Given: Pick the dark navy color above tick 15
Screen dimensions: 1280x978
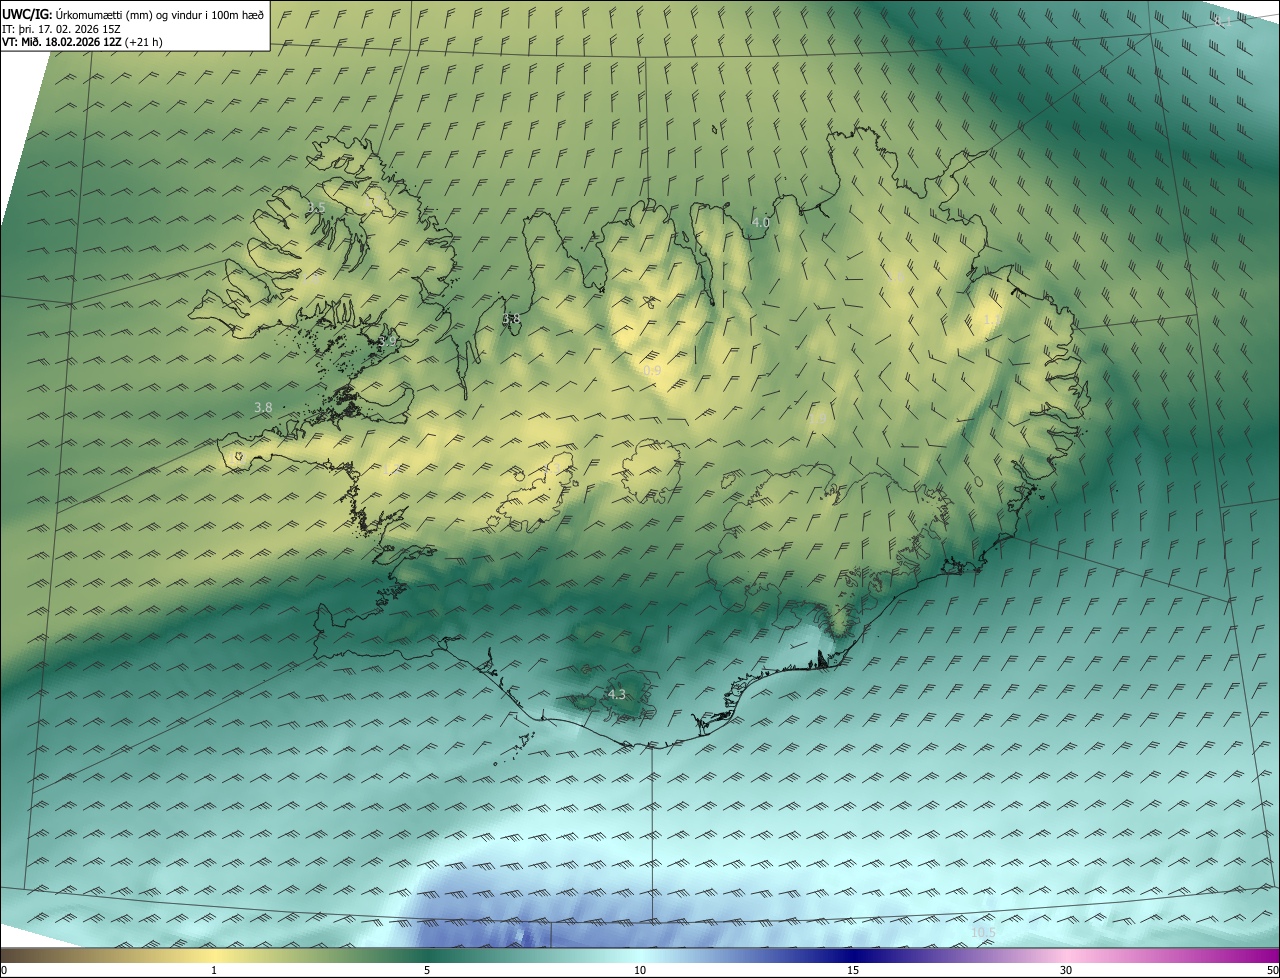Looking at the screenshot, I should (x=853, y=955).
